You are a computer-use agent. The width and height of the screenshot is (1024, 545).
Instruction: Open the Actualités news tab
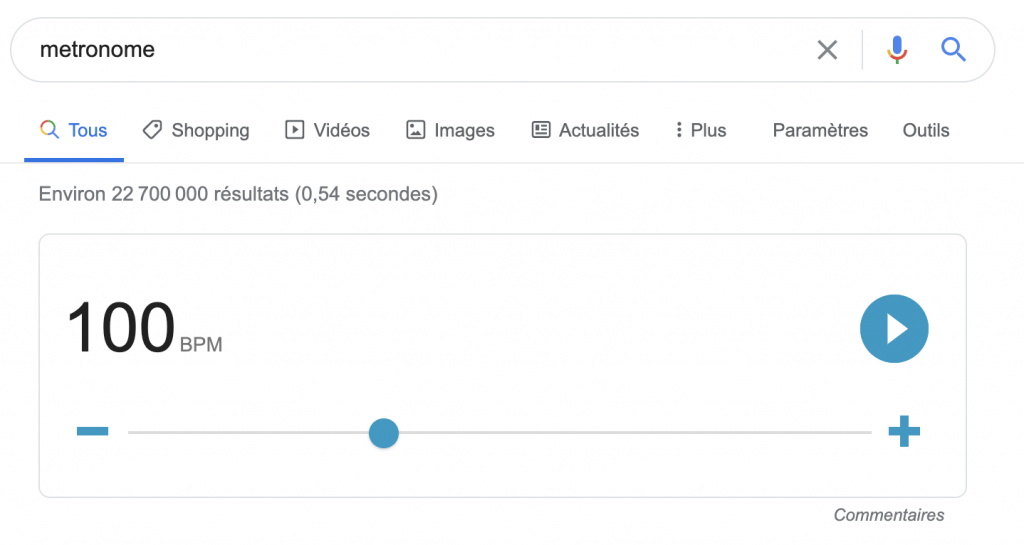(x=585, y=130)
